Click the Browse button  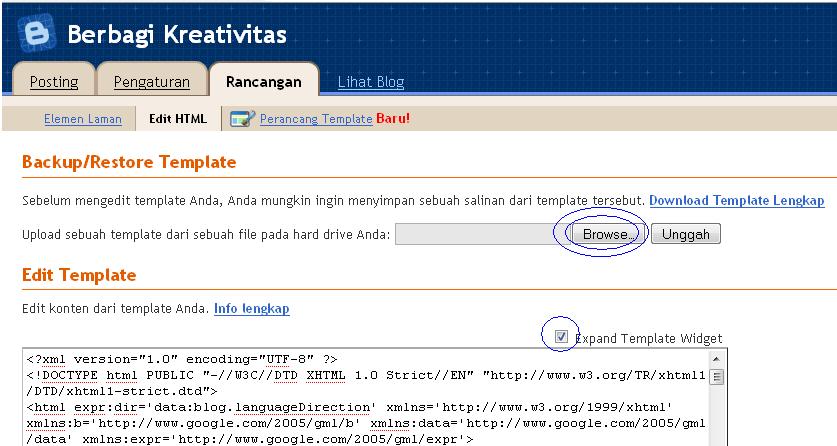tap(608, 234)
